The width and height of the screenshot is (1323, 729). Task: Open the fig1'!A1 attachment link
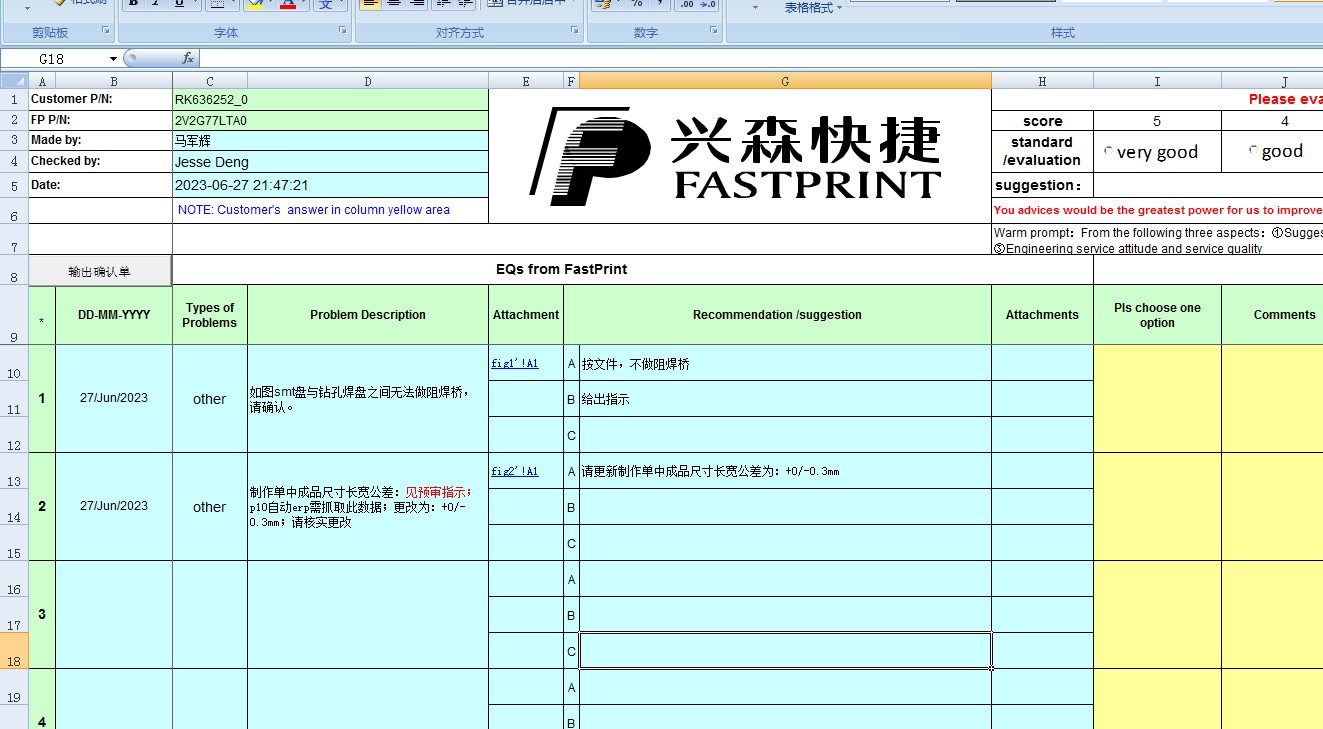pos(515,363)
